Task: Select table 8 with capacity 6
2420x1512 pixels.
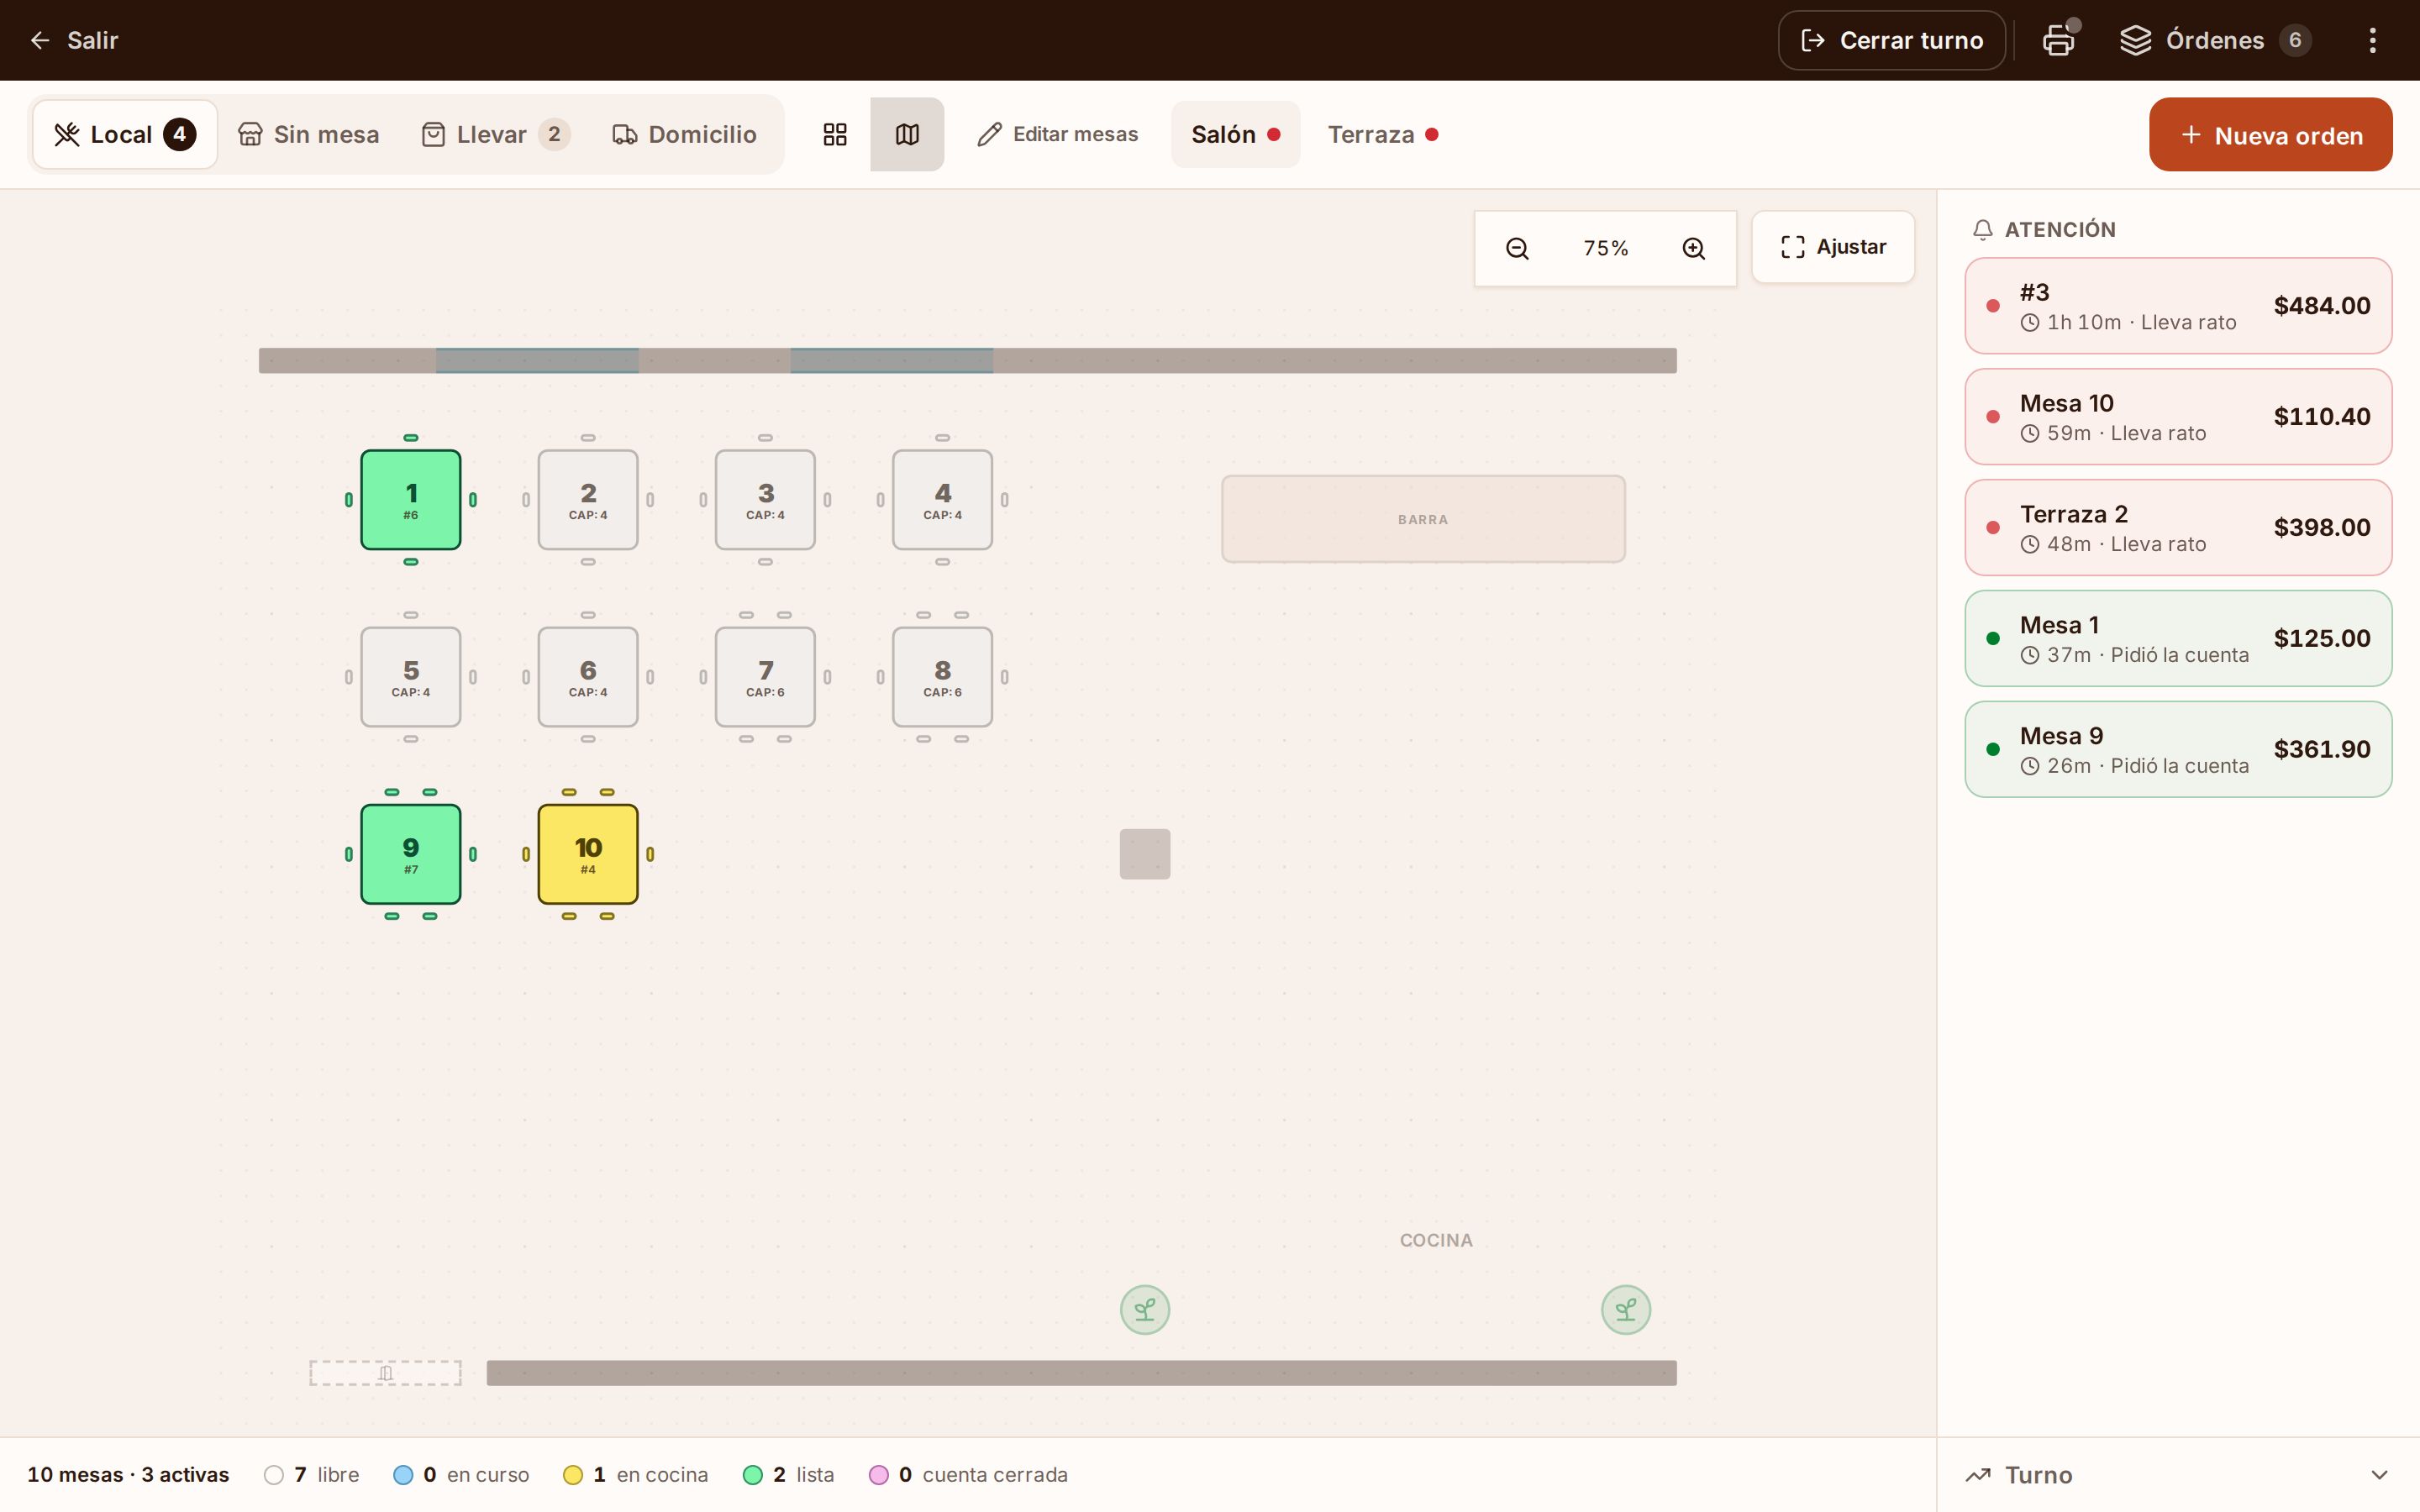Action: [x=942, y=677]
